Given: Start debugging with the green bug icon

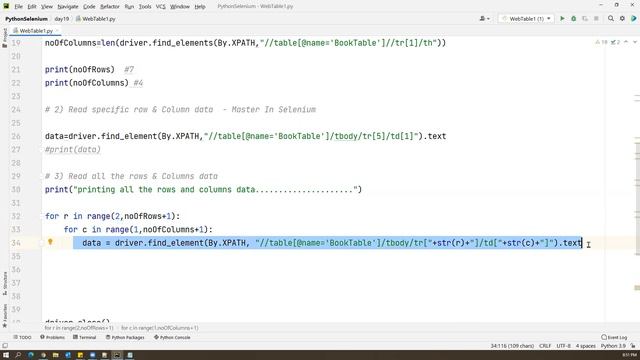Looking at the screenshot, I should 573,19.
